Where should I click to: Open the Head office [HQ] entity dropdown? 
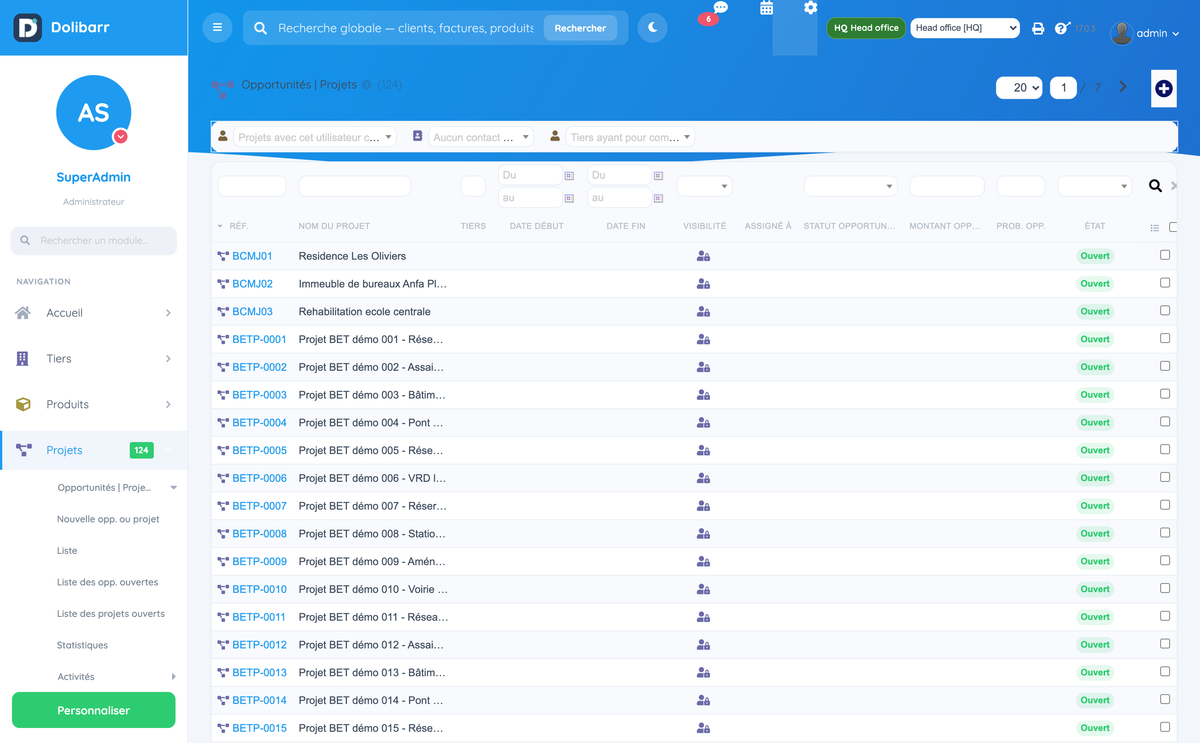965,28
